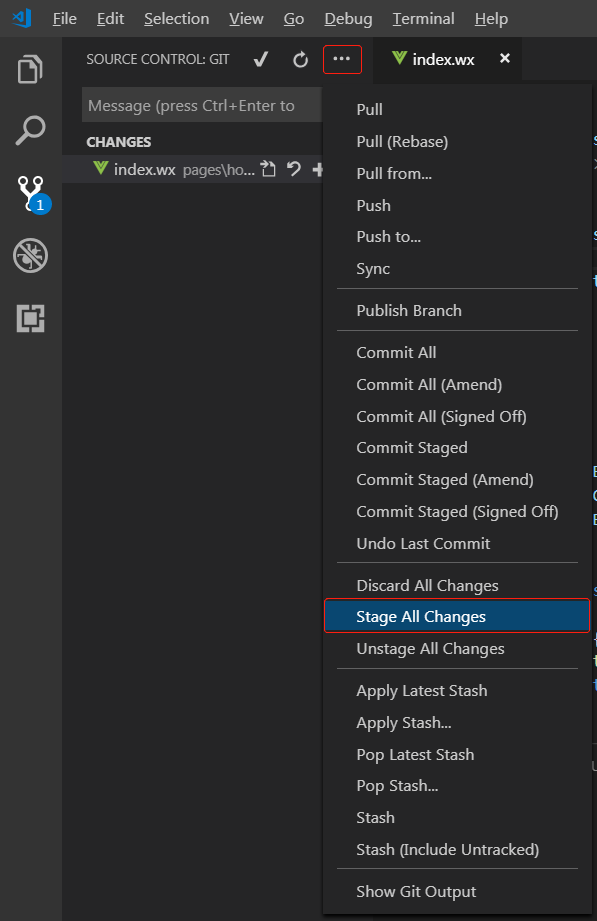Discard changes icon for index.wx
597x921 pixels.
pyautogui.click(x=293, y=169)
